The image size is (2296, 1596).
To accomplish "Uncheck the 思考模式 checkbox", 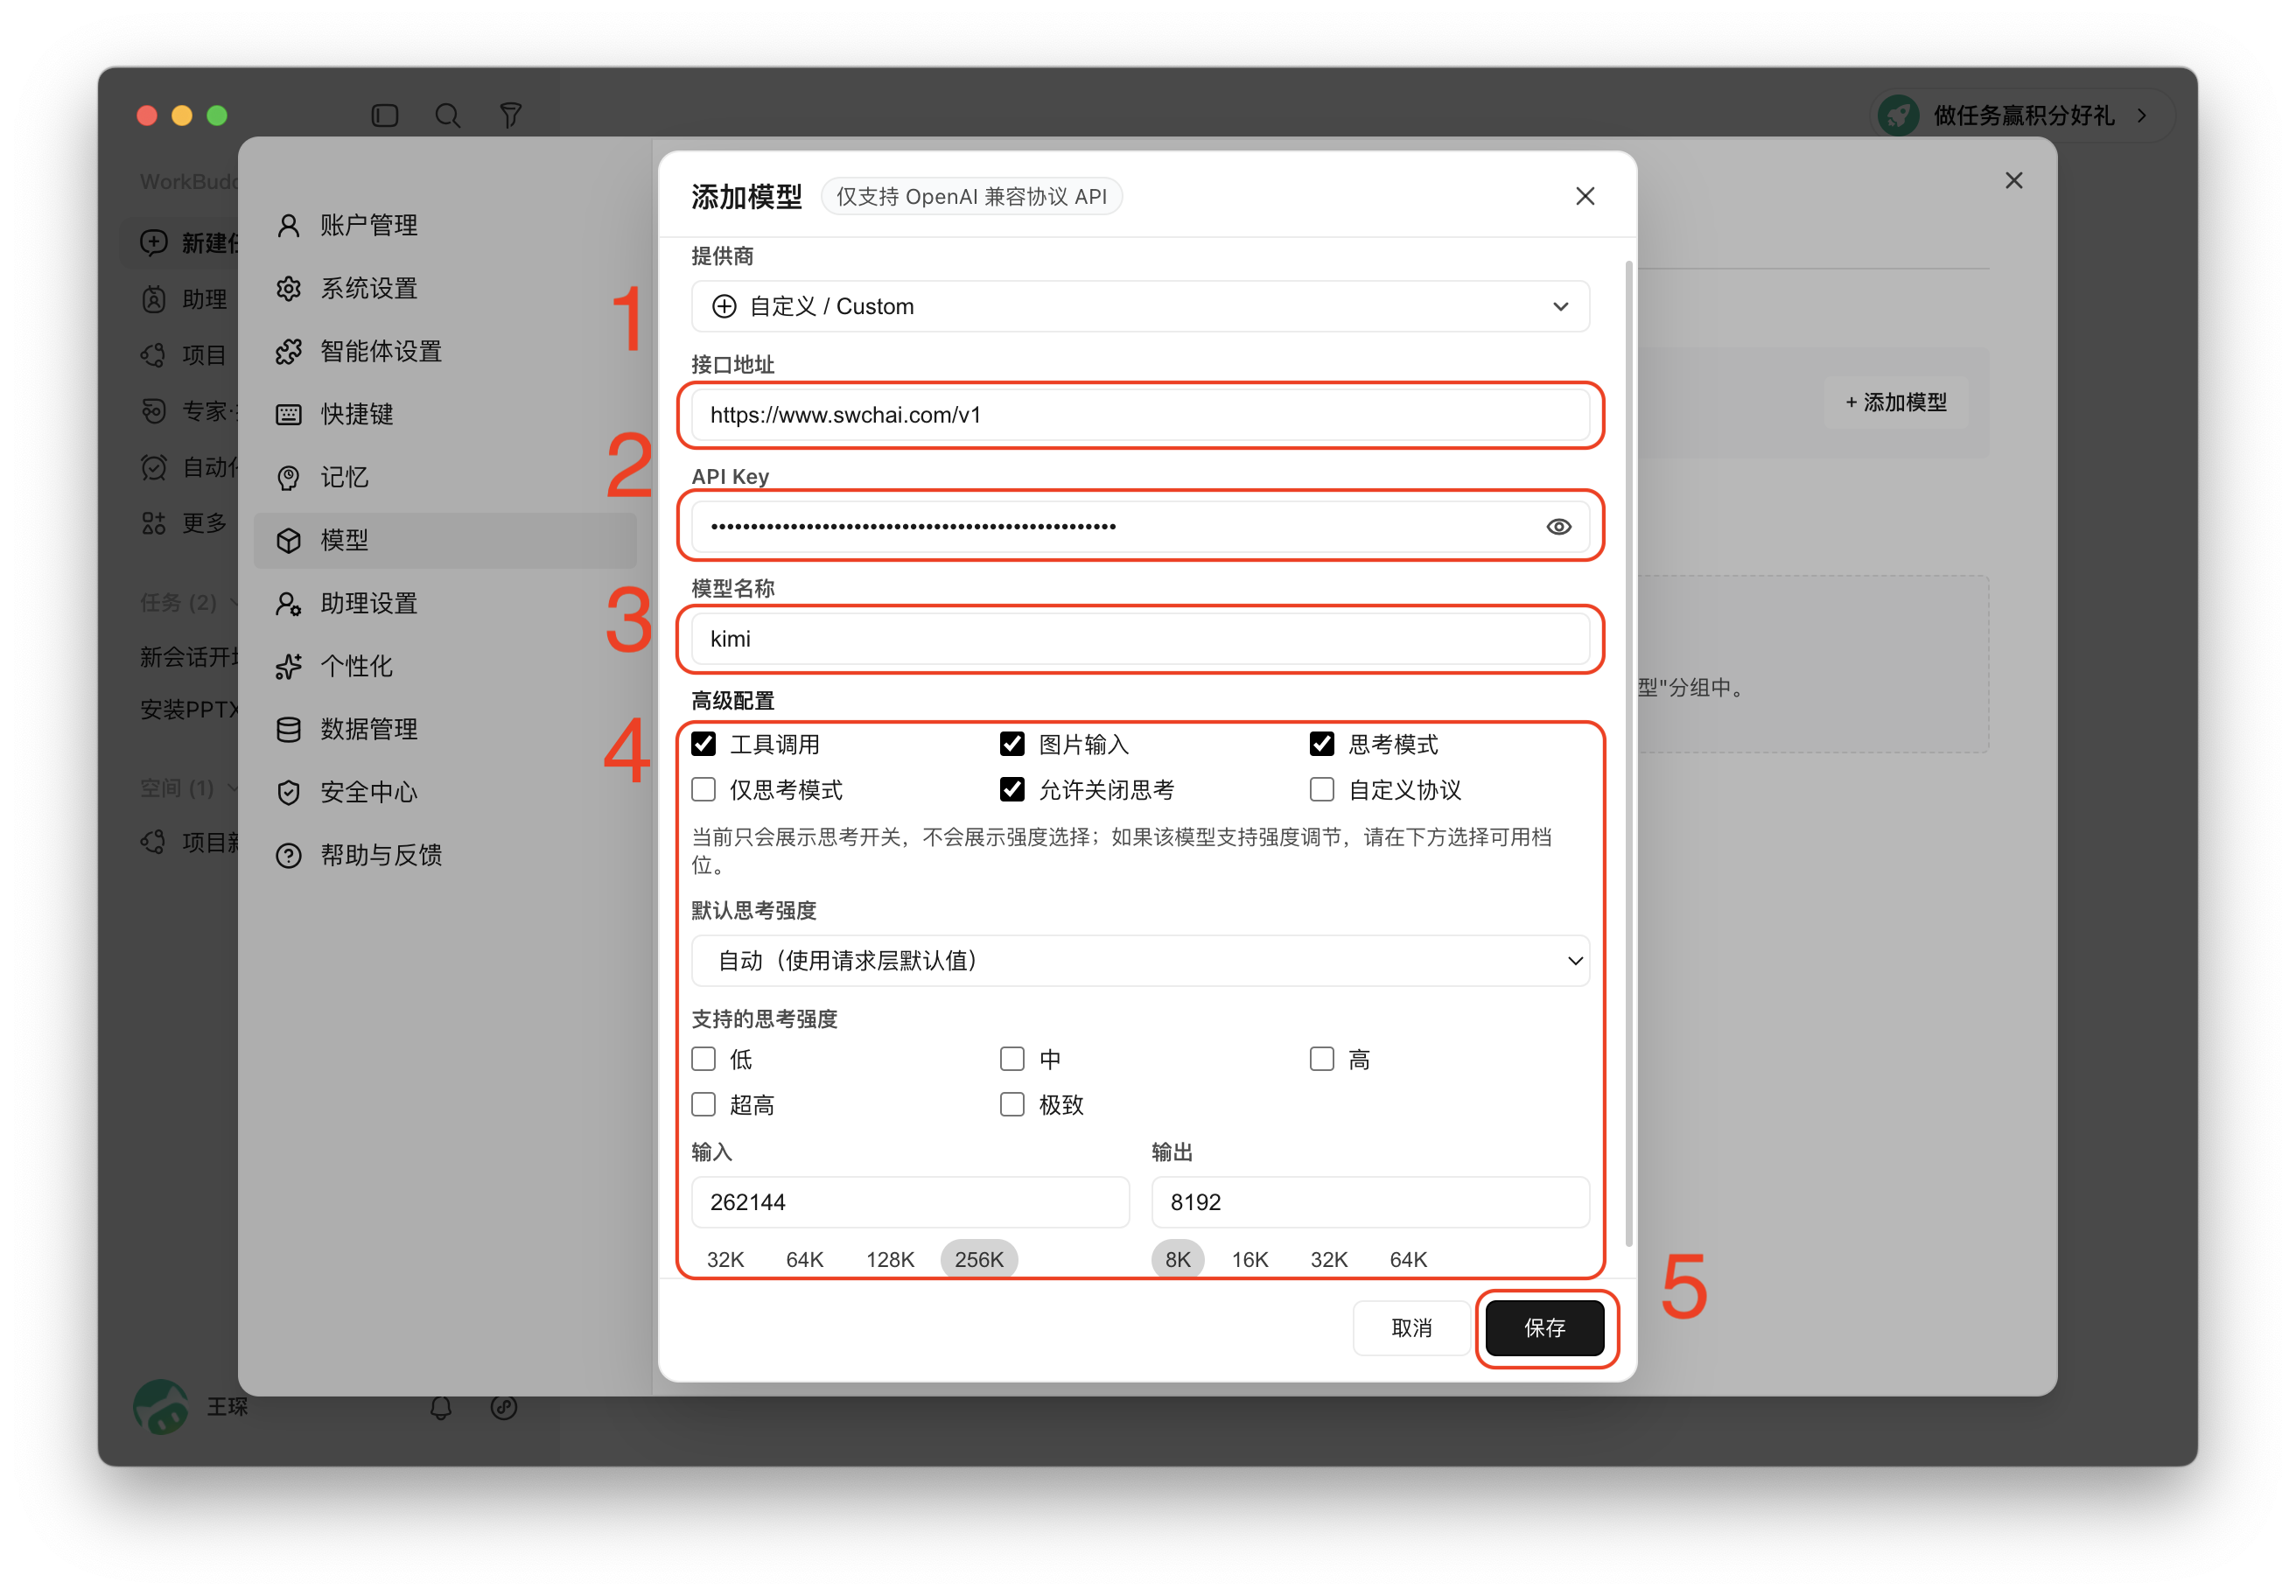I will pyautogui.click(x=1321, y=743).
